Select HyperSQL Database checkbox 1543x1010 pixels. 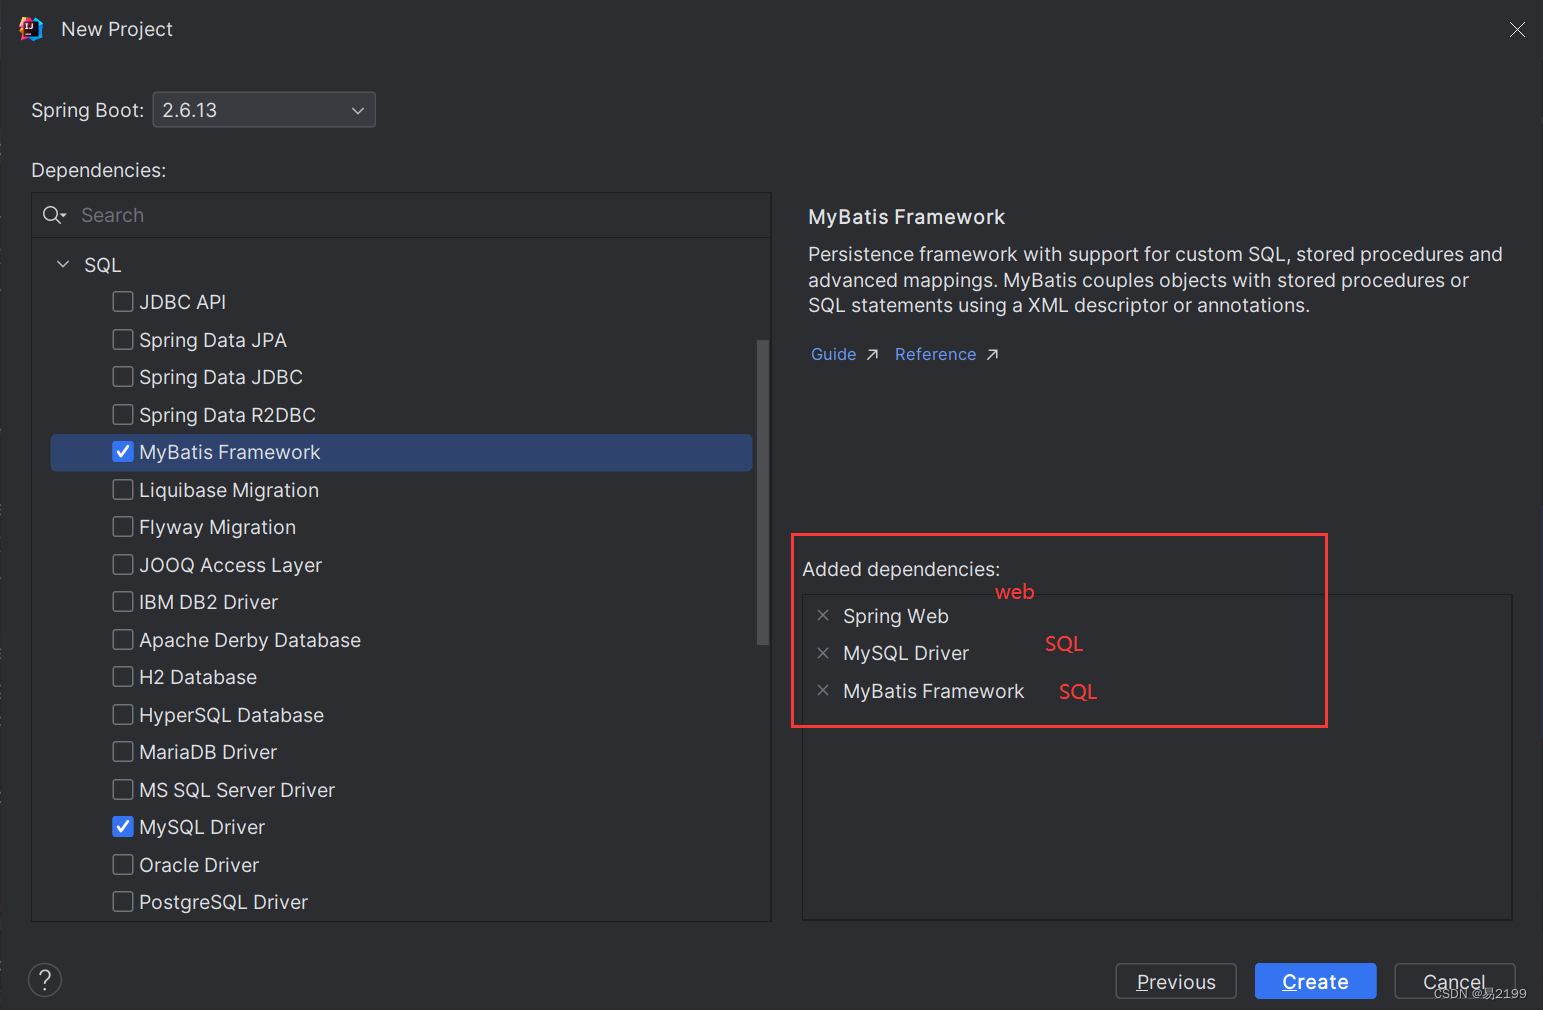pos(123,715)
